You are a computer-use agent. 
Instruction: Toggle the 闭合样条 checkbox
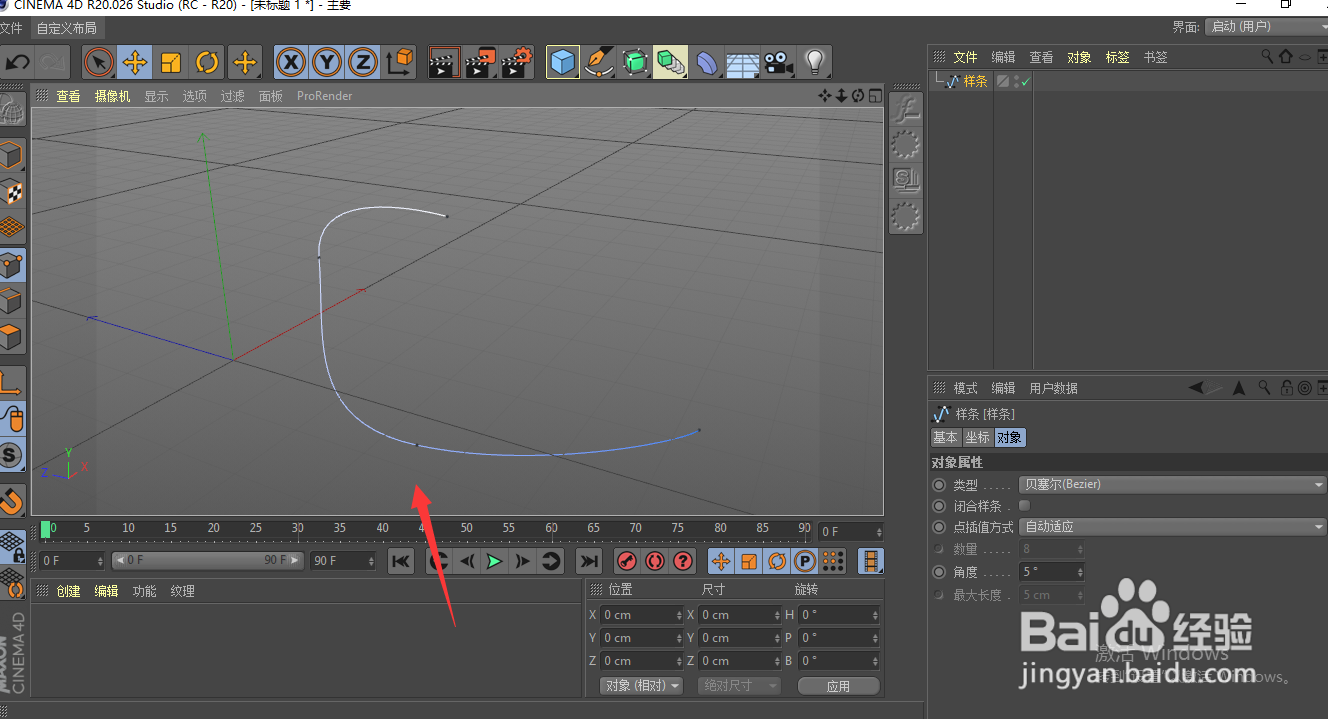1024,506
